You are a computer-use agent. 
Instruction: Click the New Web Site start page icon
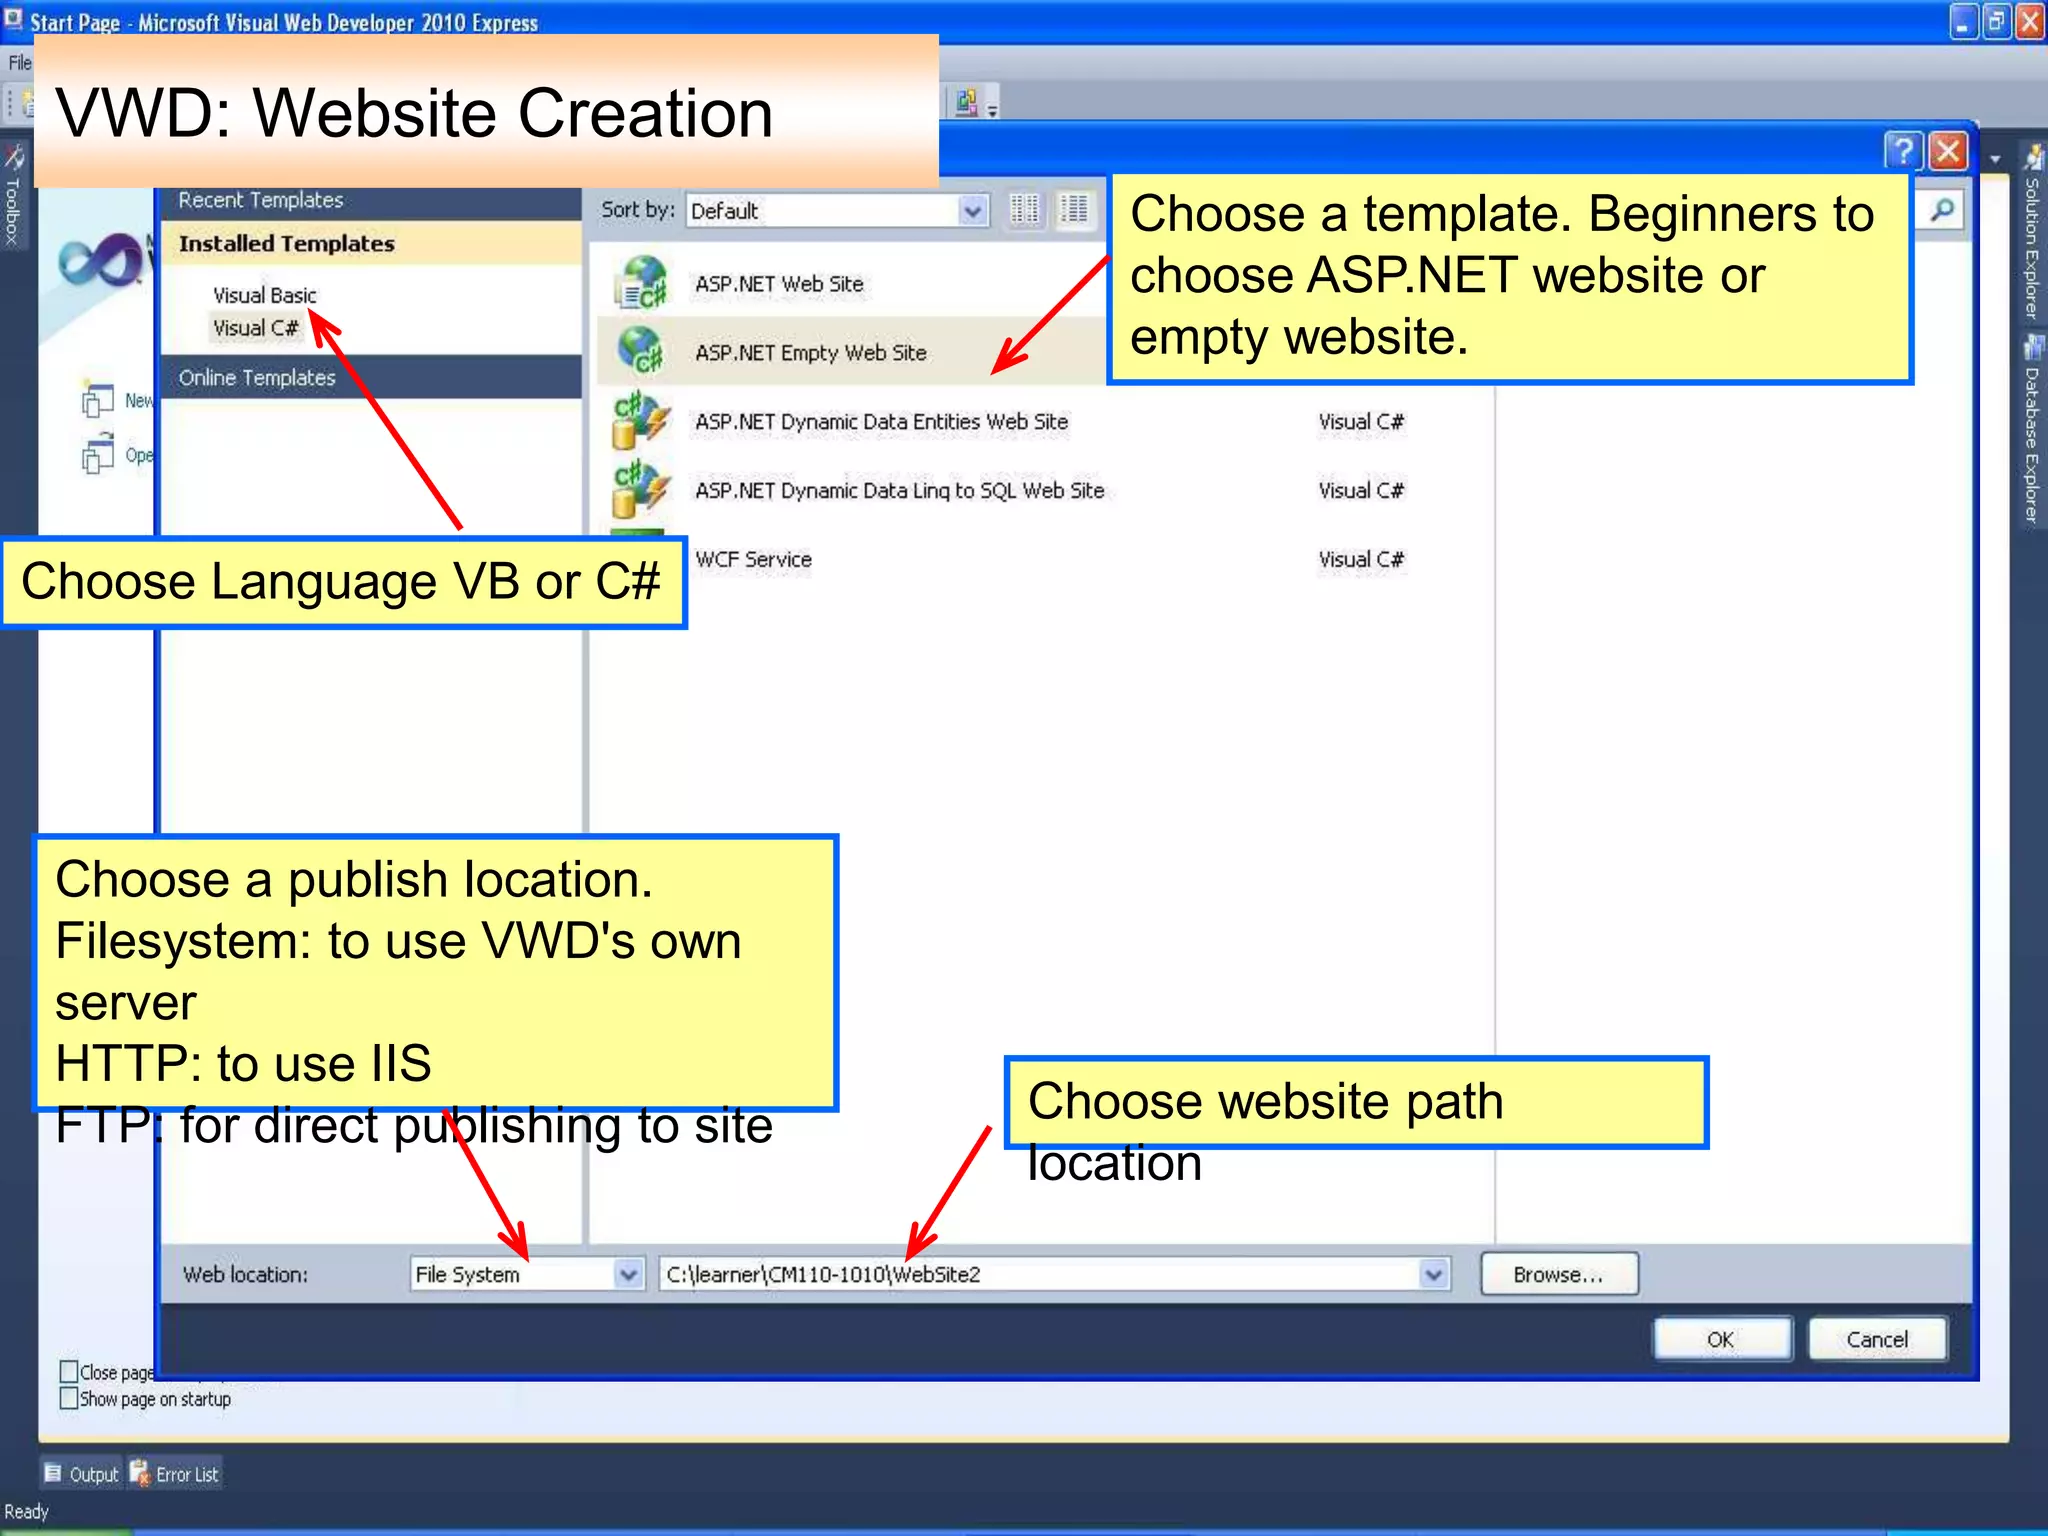[97, 400]
